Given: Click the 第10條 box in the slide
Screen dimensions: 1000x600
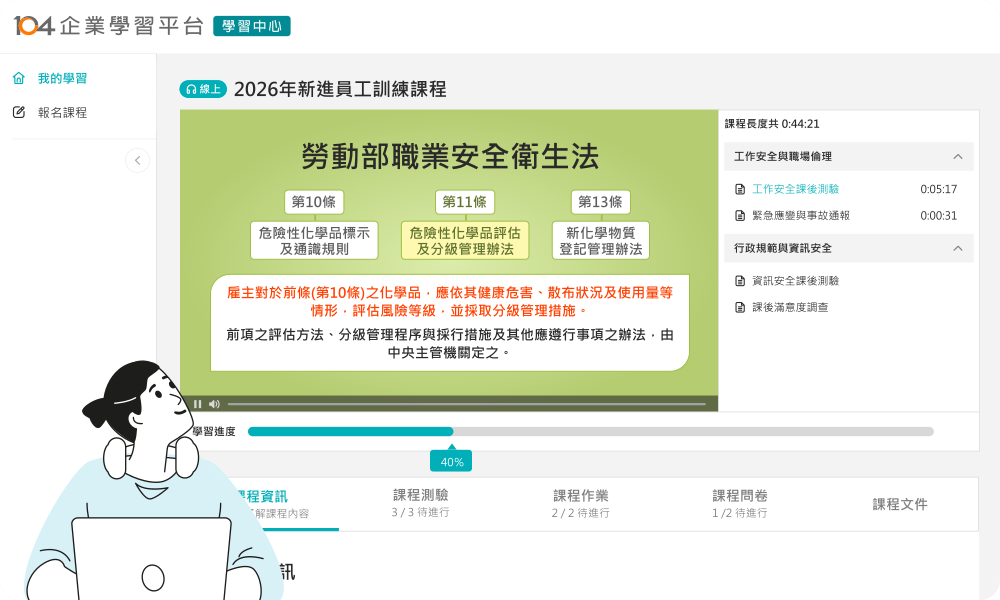Looking at the screenshot, I should tap(314, 202).
